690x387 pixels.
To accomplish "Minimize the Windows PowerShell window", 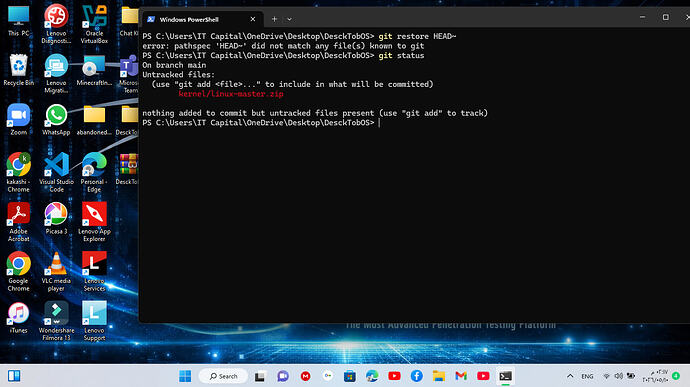I will tap(642, 17).
